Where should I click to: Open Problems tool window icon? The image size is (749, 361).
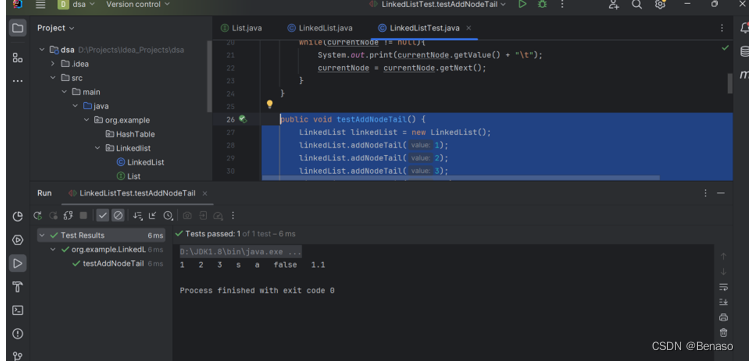[x=18, y=334]
